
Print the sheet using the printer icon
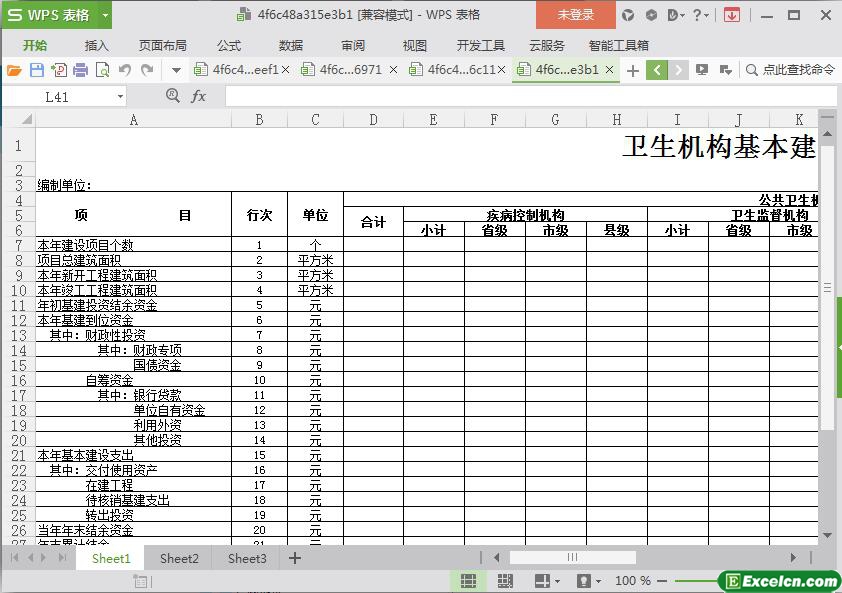point(81,70)
